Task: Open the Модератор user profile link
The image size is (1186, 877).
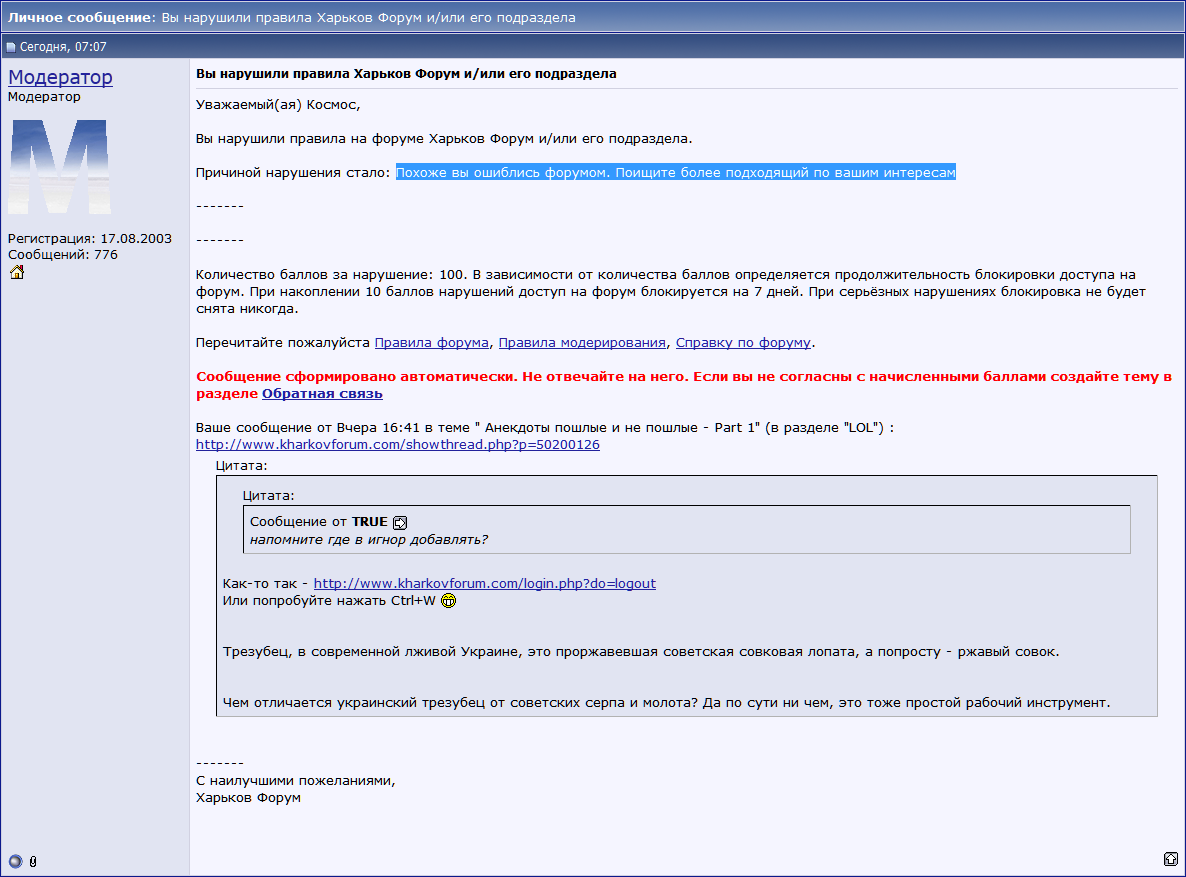Action: [x=60, y=77]
